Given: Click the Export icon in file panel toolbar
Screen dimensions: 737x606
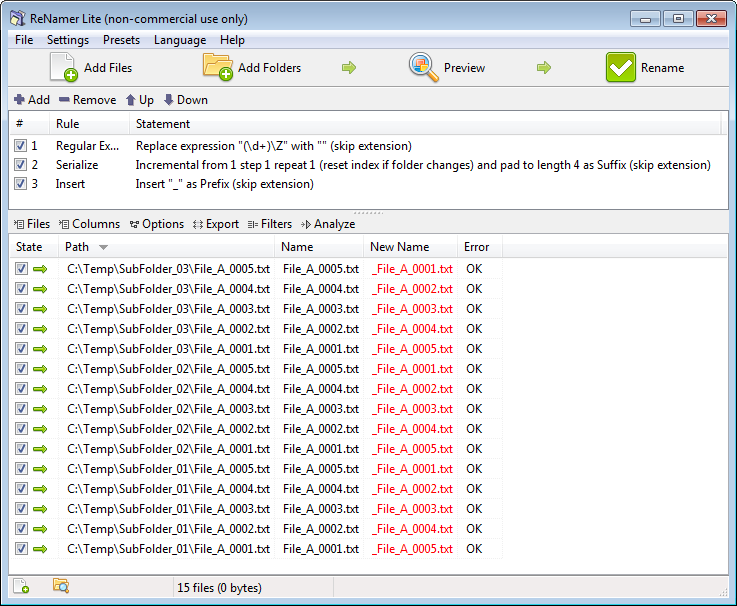Looking at the screenshot, I should 198,224.
